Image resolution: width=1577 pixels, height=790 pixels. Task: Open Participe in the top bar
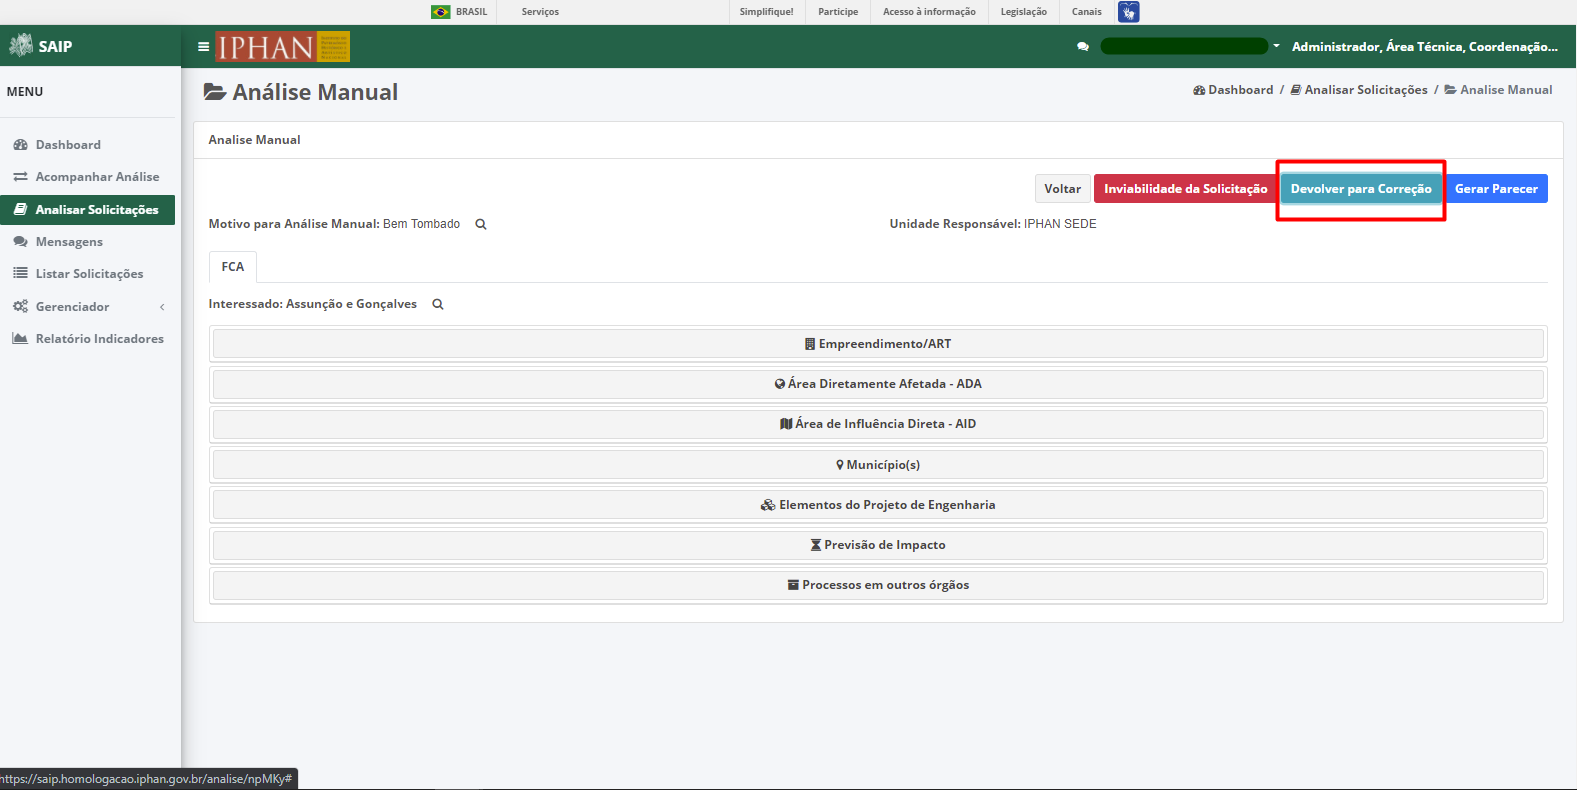tap(838, 12)
